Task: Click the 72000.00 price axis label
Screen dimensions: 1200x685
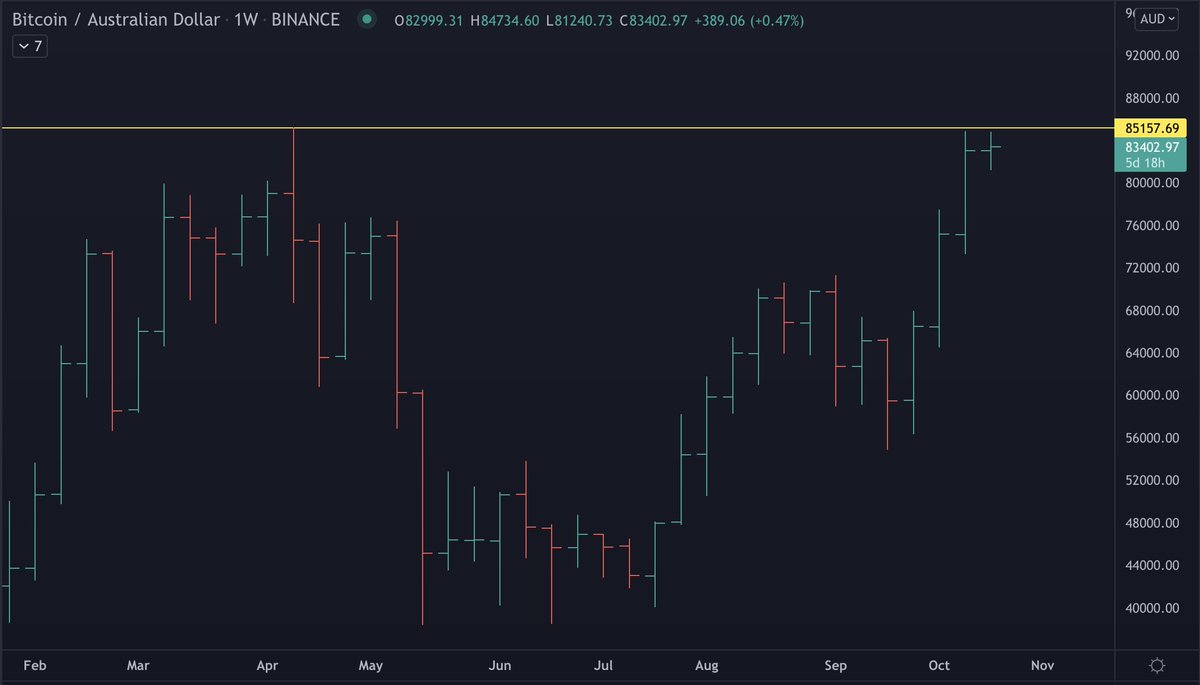Action: tap(1153, 268)
